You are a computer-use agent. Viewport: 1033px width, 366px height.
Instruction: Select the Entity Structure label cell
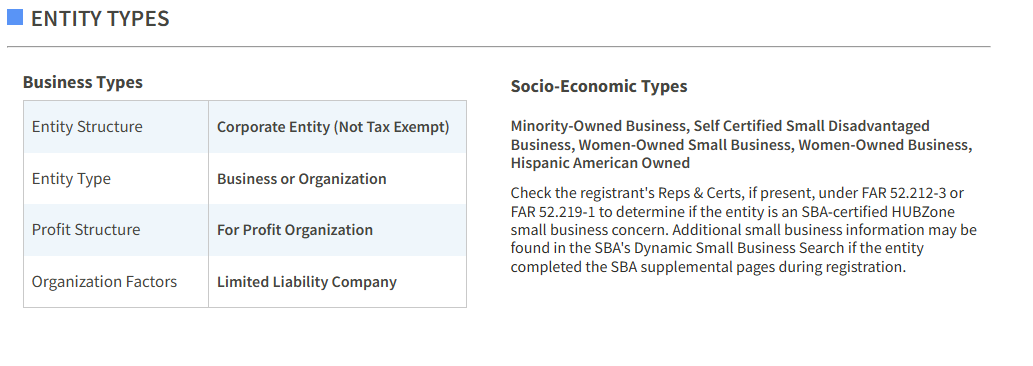tap(116, 127)
